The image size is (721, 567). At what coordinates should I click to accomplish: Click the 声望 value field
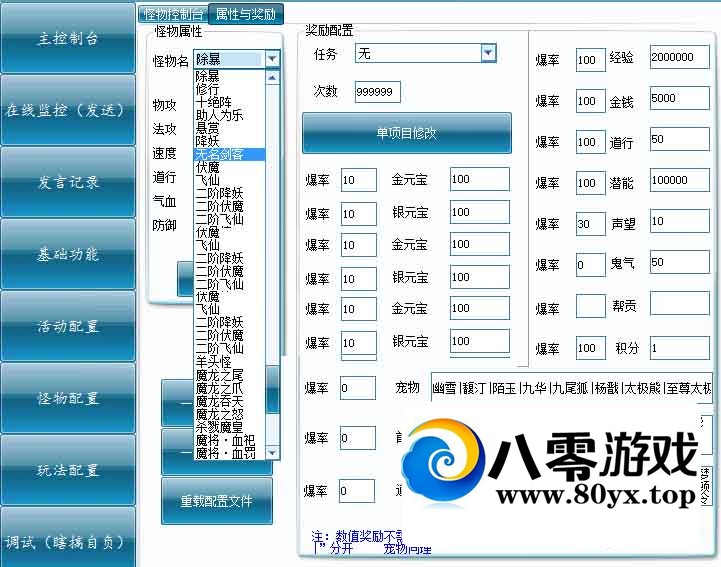tap(680, 221)
